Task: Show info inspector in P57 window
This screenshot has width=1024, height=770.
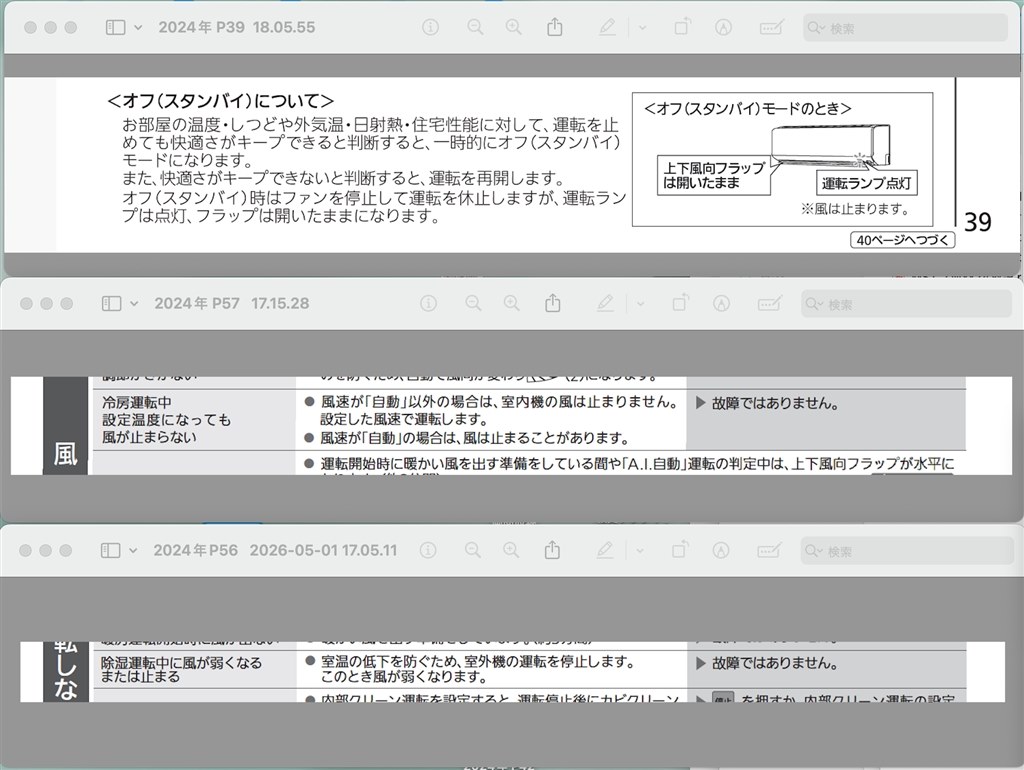Action: [x=428, y=303]
